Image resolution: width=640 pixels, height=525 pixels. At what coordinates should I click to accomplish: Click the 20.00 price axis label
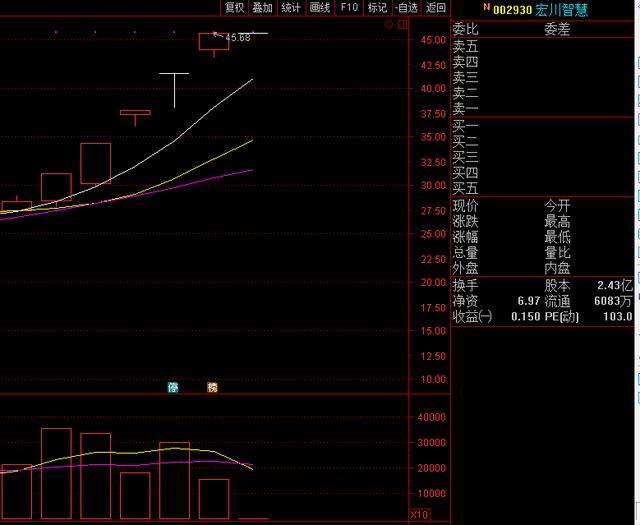pyautogui.click(x=433, y=283)
